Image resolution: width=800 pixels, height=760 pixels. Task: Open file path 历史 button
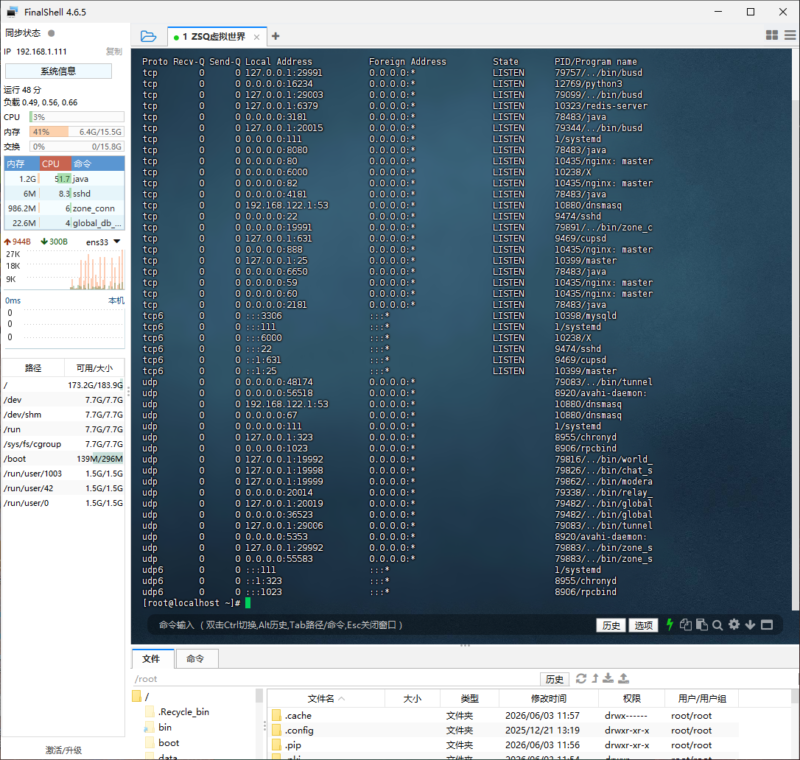[554, 679]
